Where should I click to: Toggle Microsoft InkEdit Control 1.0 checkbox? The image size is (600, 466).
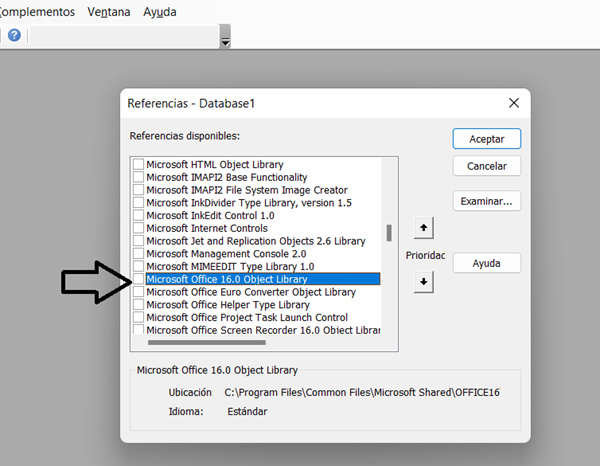pyautogui.click(x=139, y=216)
